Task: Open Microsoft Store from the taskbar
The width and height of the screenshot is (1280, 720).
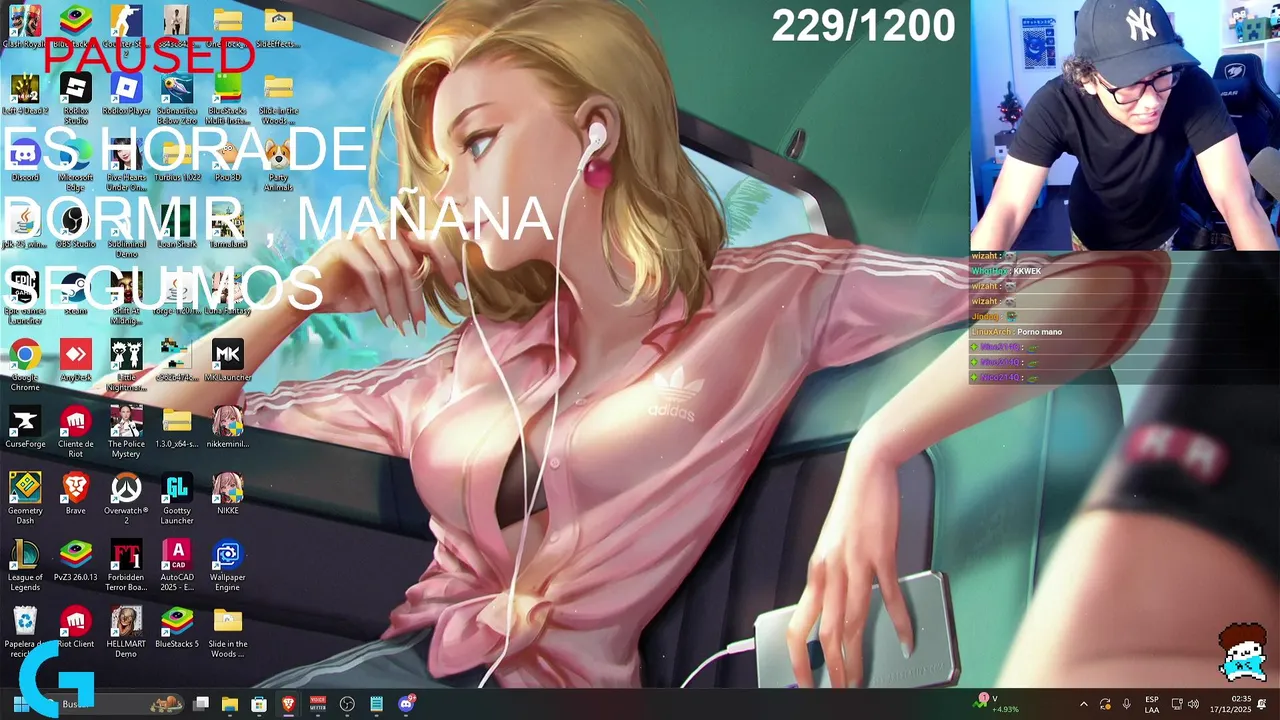Action: point(259,704)
